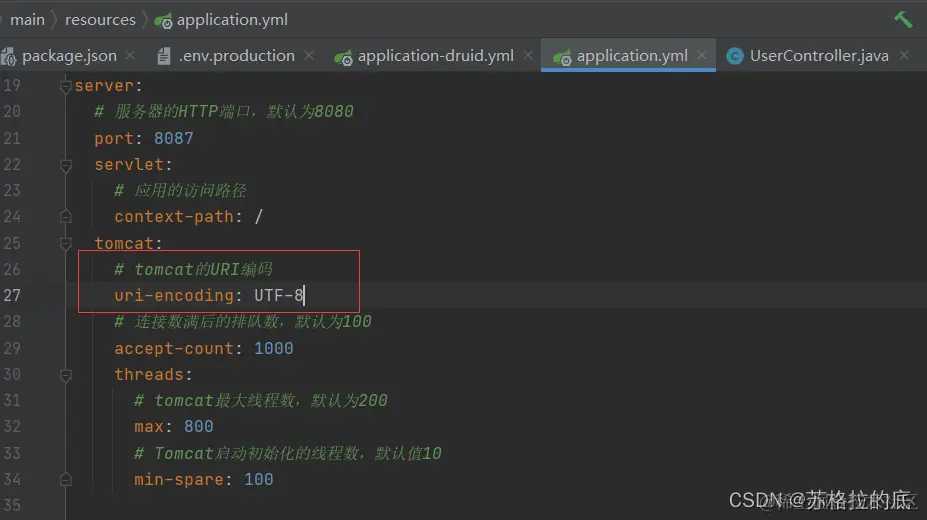Click the comment '# tomcat的URI编码'

coord(193,269)
